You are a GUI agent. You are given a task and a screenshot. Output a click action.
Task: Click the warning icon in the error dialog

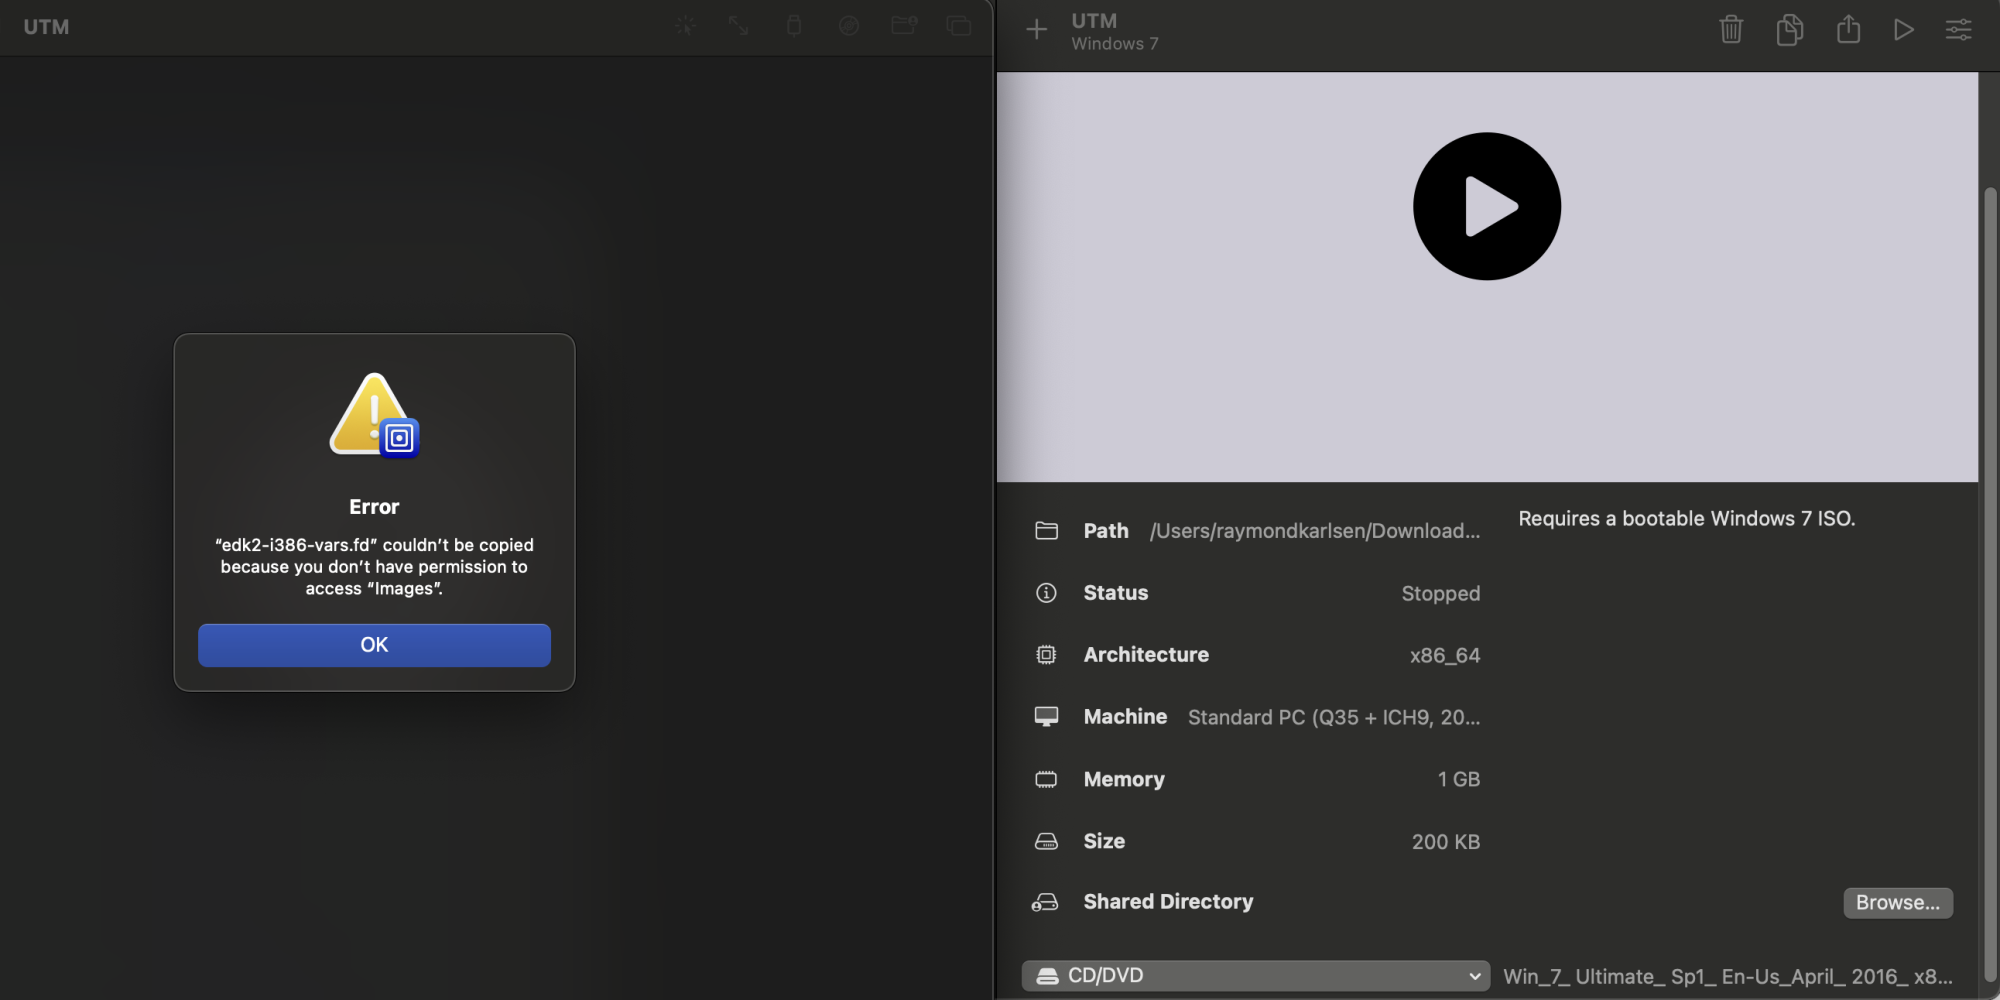pyautogui.click(x=374, y=415)
